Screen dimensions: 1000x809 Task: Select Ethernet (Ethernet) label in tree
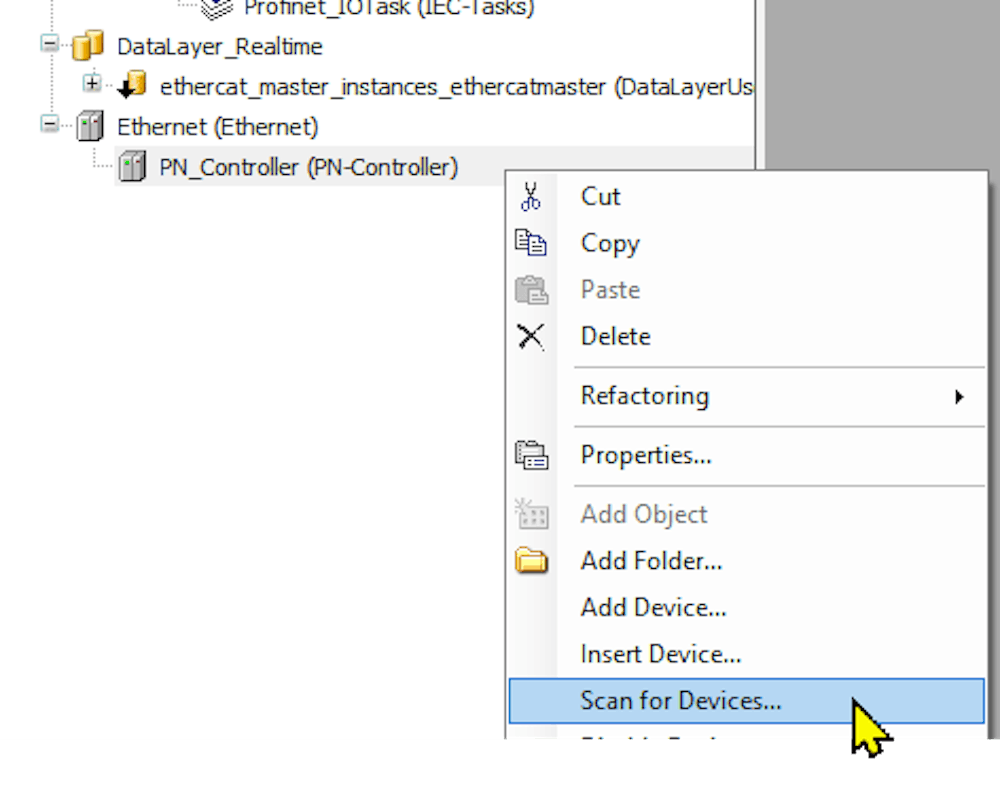coord(217,127)
